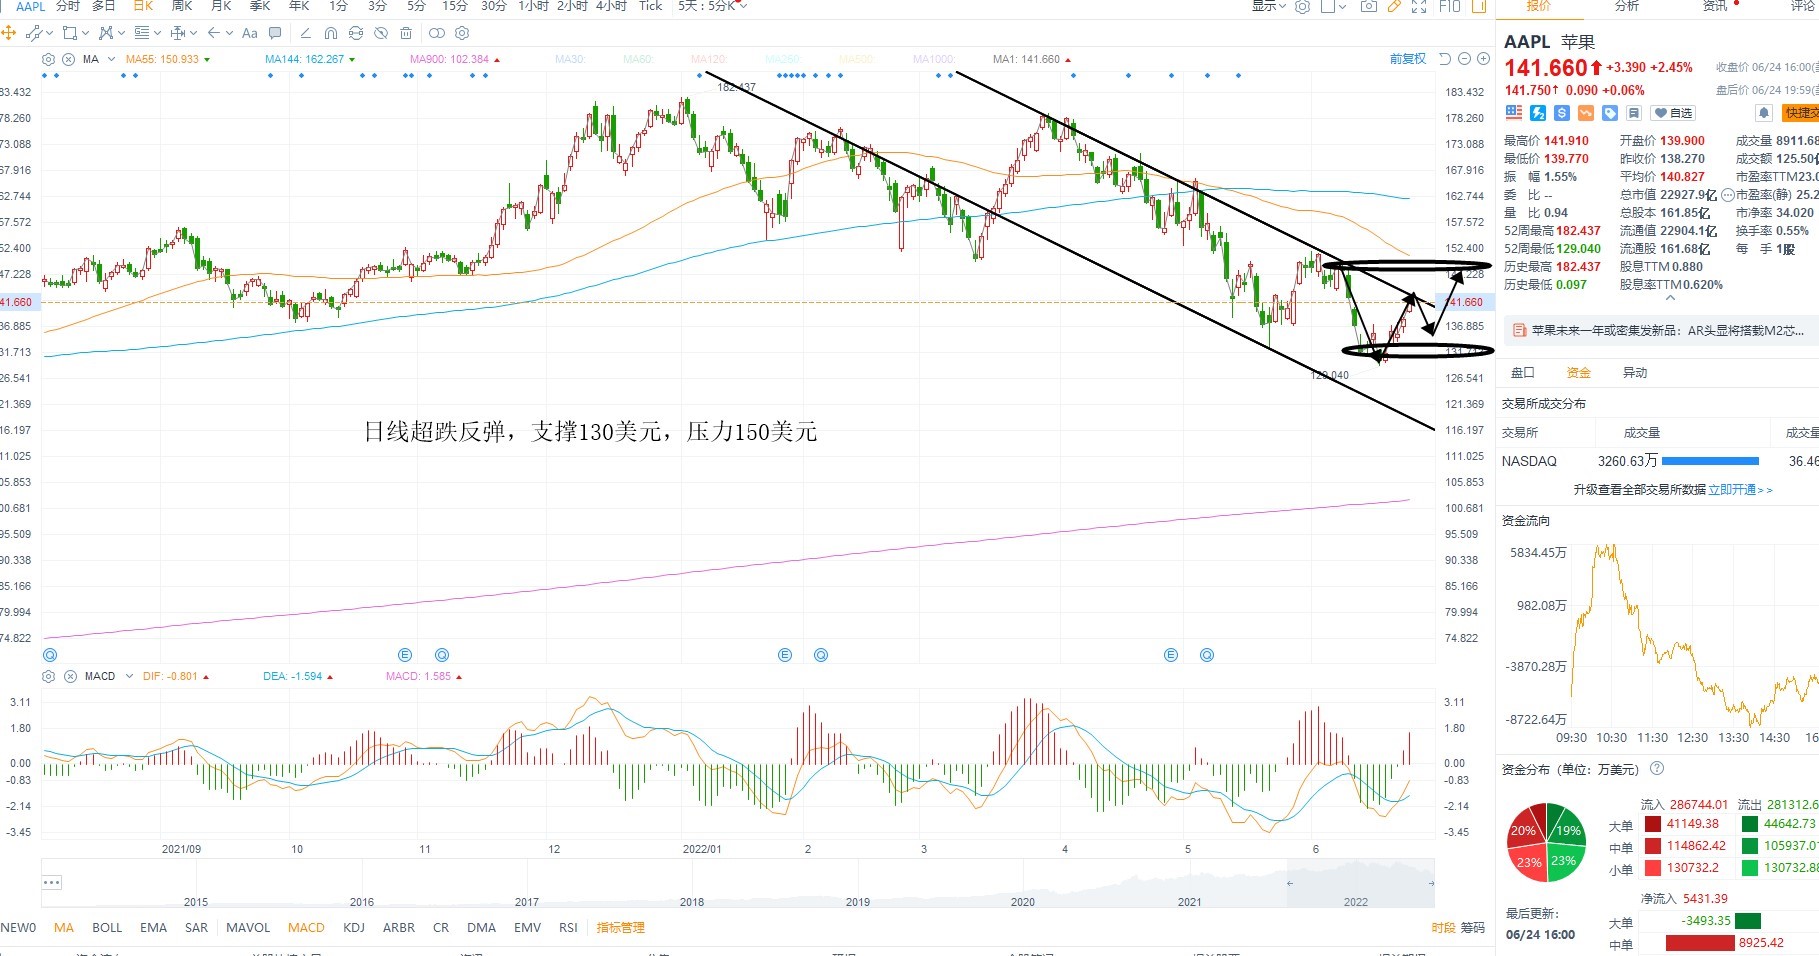The image size is (1819, 956).
Task: Open the drawing tools settings gear
Action: (462, 33)
